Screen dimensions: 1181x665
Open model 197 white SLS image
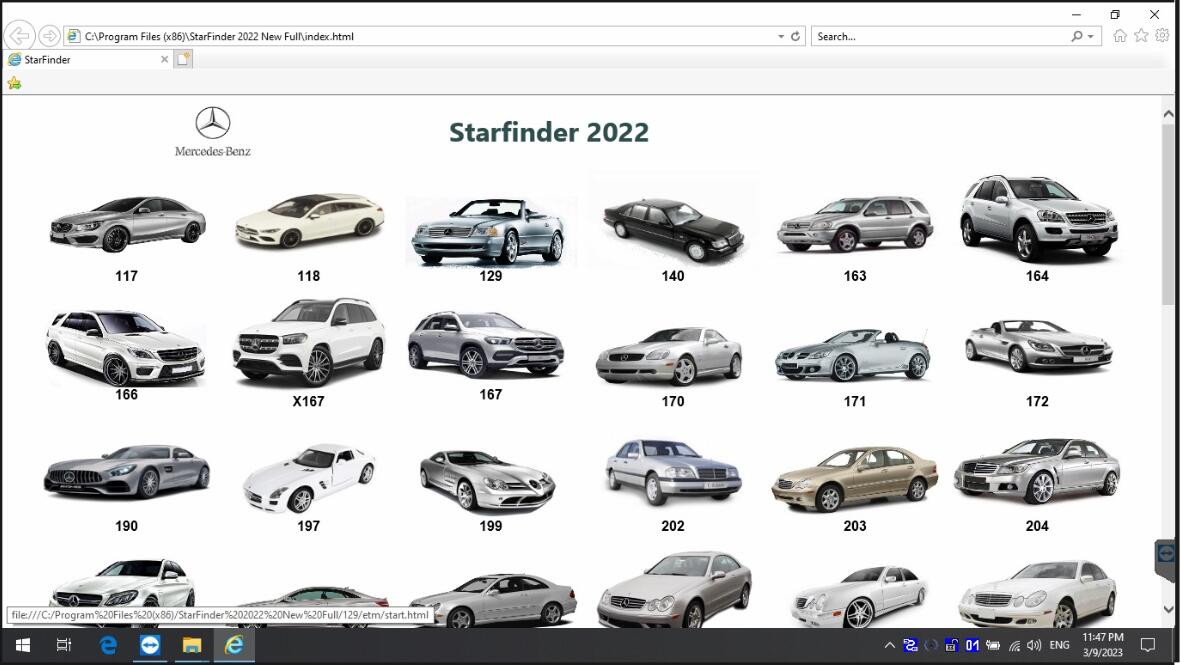[x=309, y=477]
